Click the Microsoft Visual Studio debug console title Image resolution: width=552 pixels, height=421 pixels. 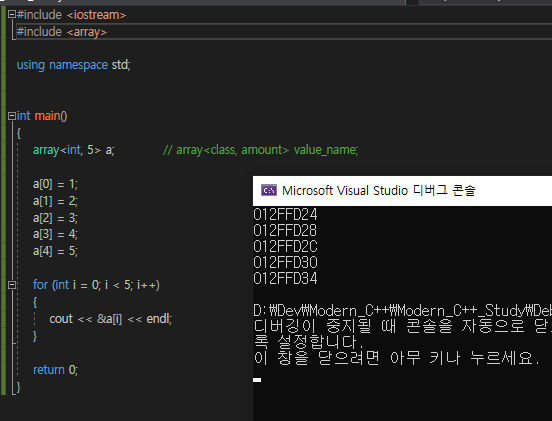[379, 190]
